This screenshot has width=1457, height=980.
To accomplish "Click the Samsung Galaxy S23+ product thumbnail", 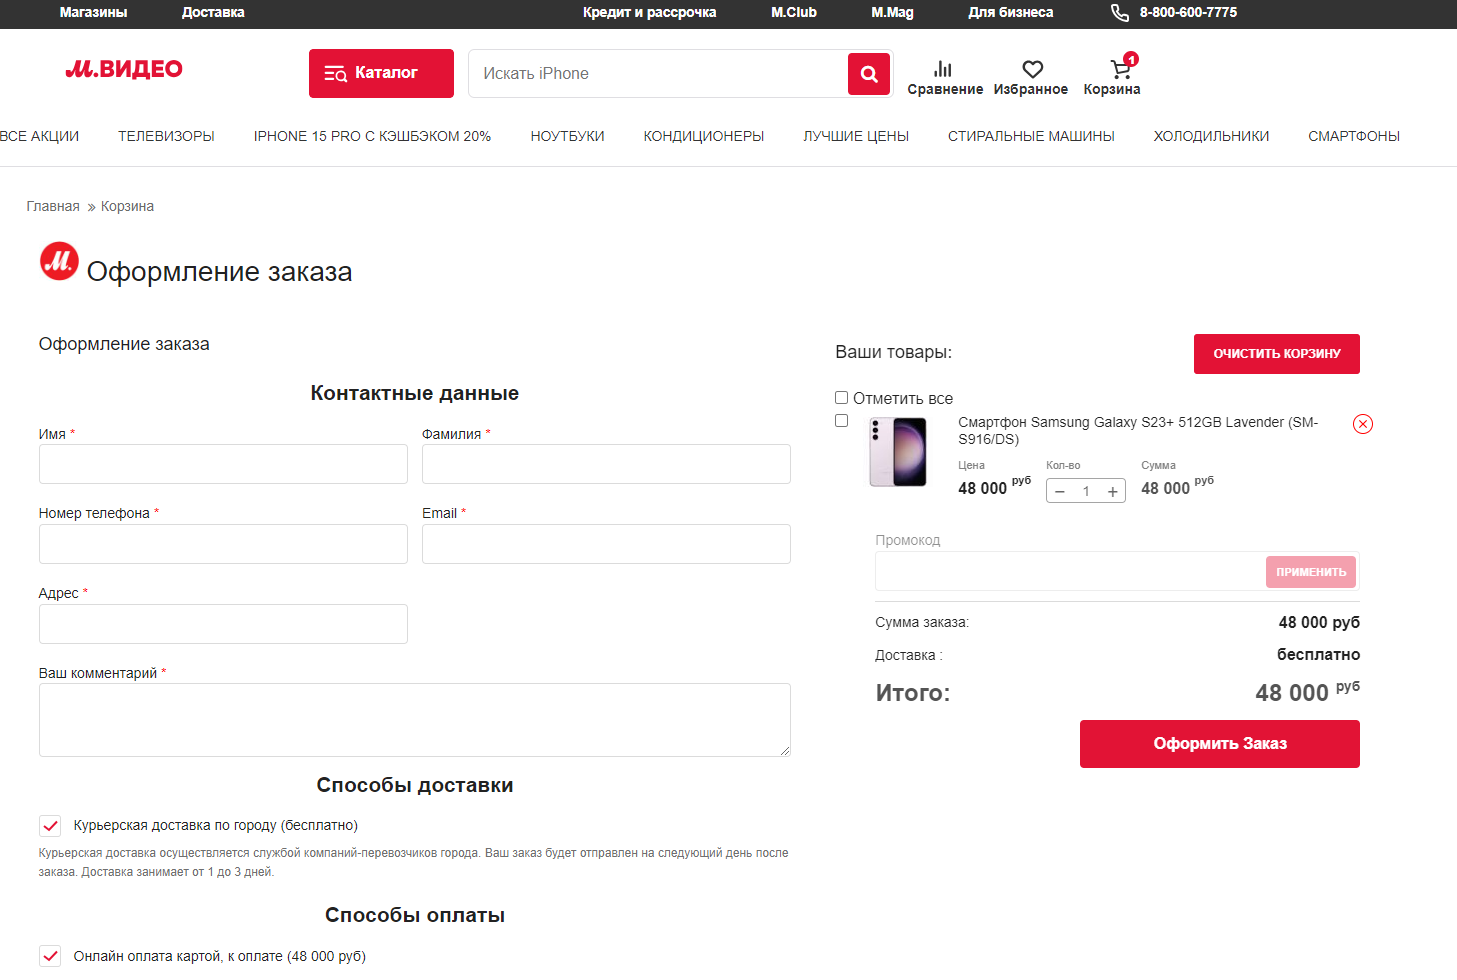I will (x=898, y=452).
